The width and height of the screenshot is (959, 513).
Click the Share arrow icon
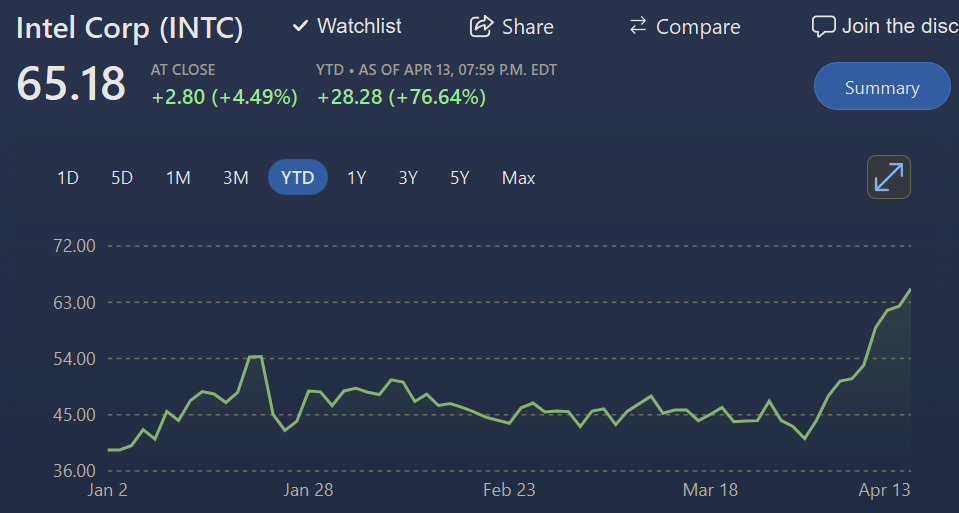point(481,26)
